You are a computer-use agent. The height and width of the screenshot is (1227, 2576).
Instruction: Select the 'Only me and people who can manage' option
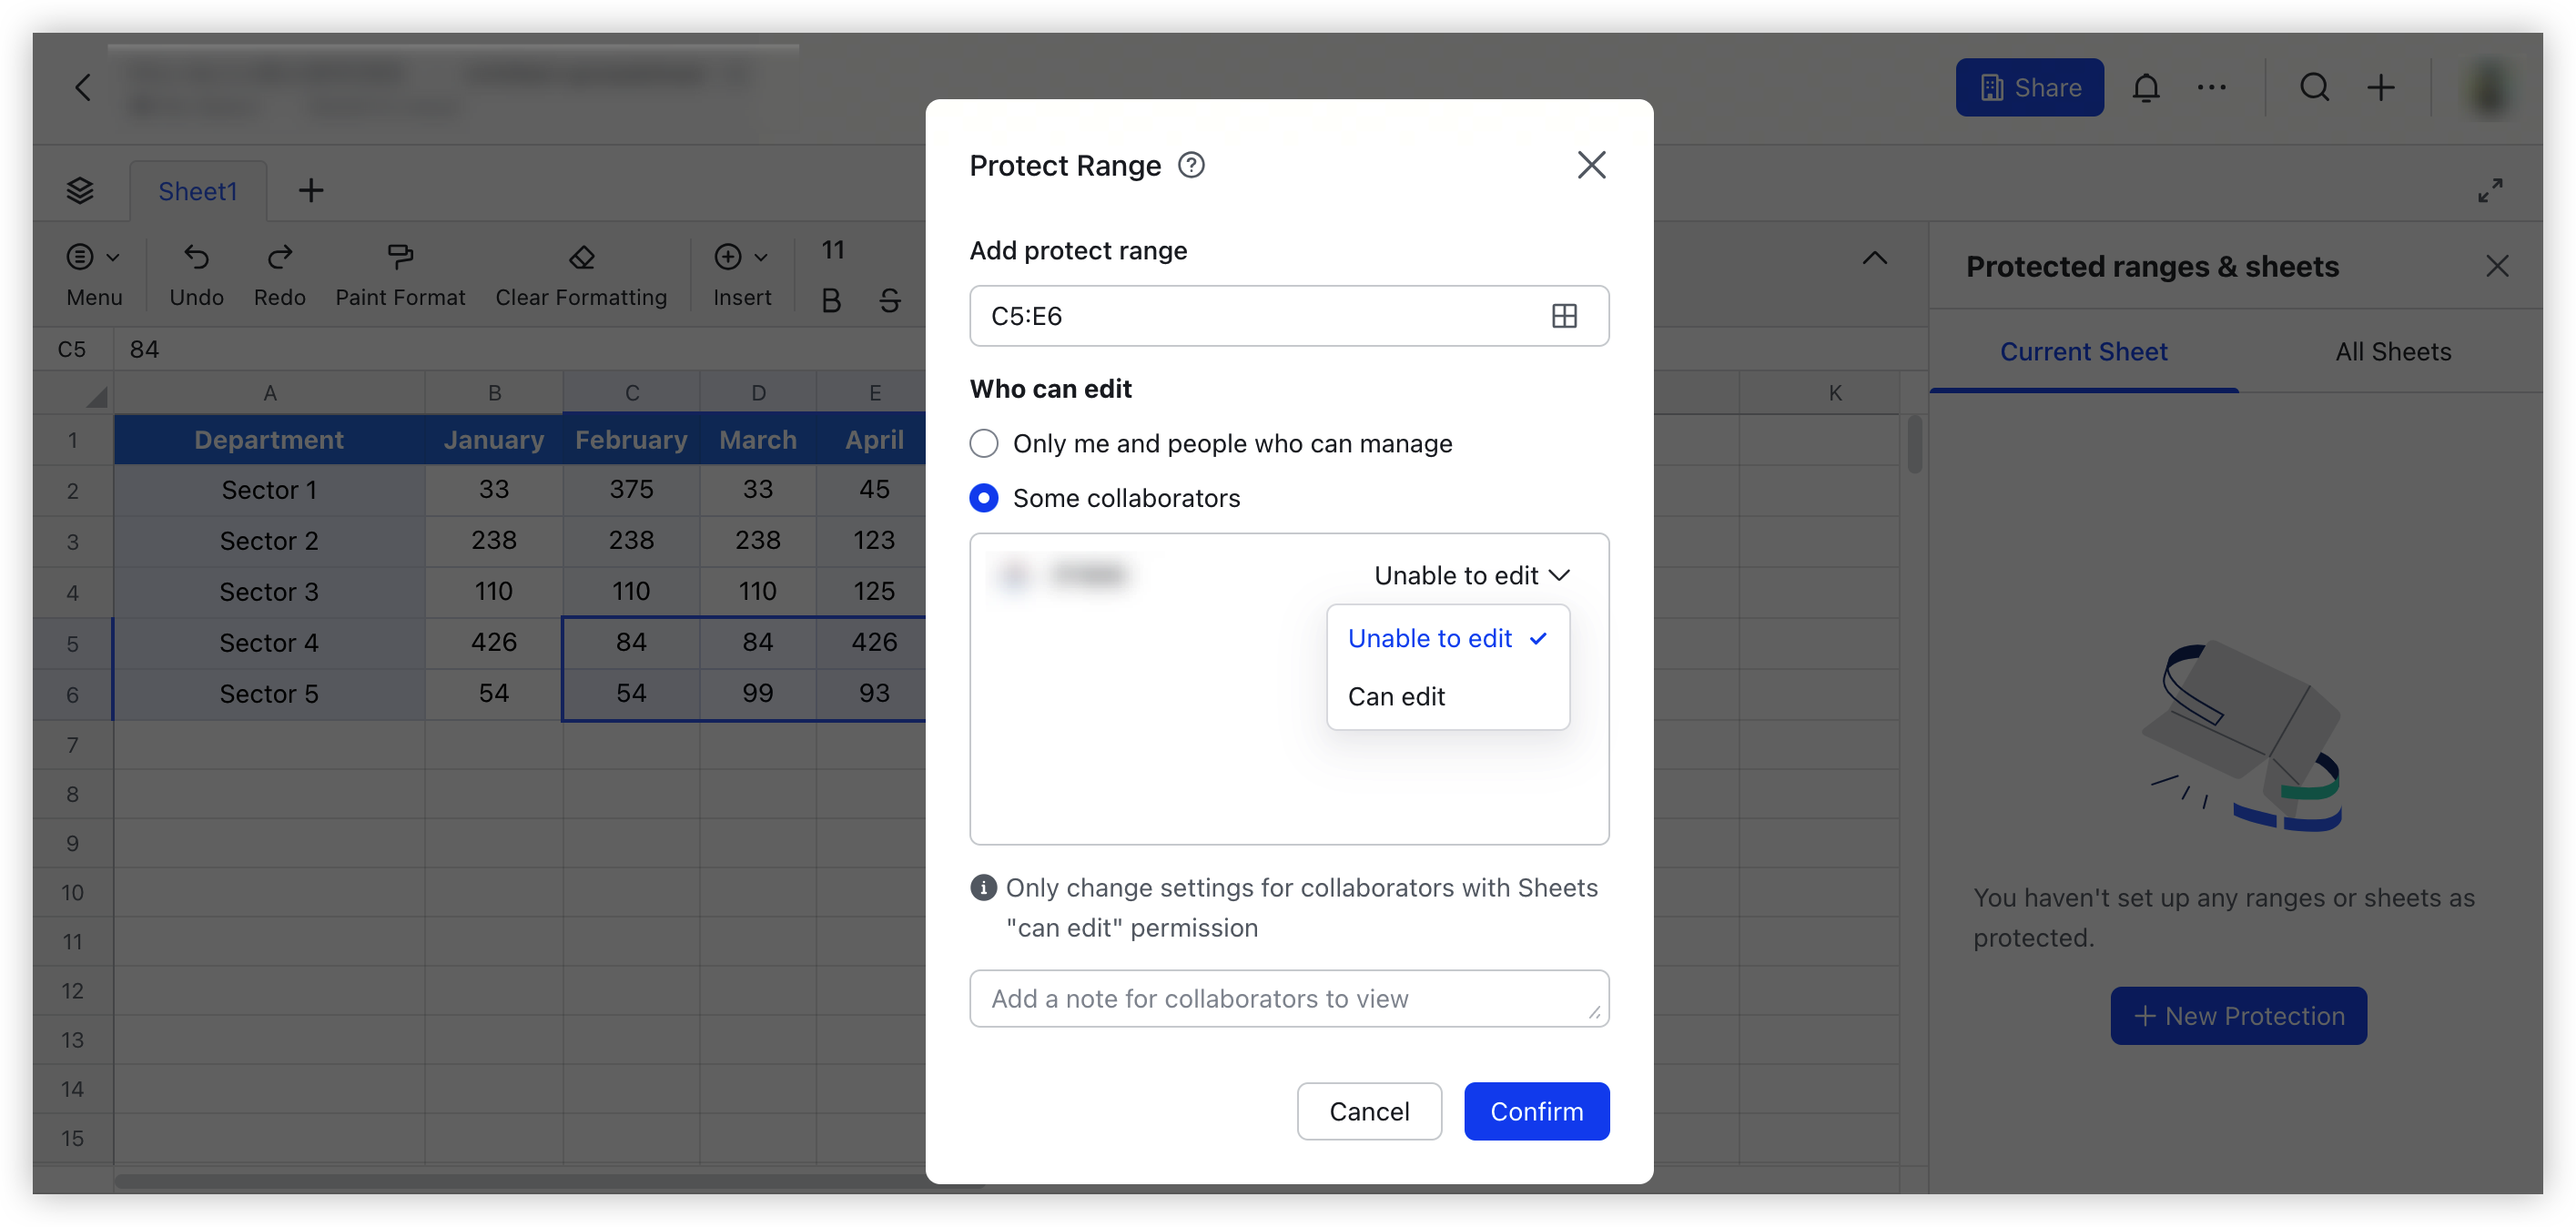(983, 443)
